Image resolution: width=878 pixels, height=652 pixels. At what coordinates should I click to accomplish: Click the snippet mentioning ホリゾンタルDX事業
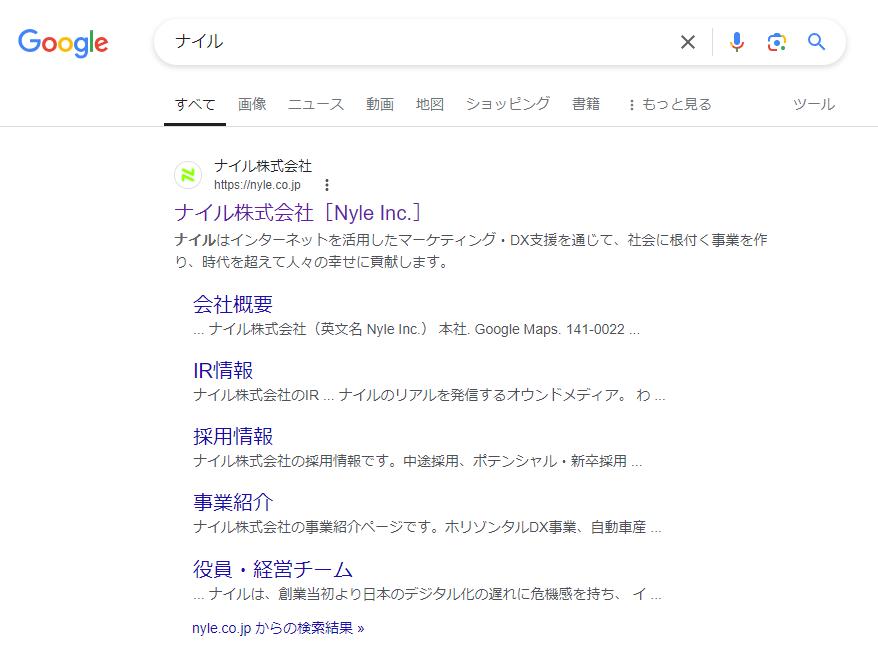[x=427, y=528]
